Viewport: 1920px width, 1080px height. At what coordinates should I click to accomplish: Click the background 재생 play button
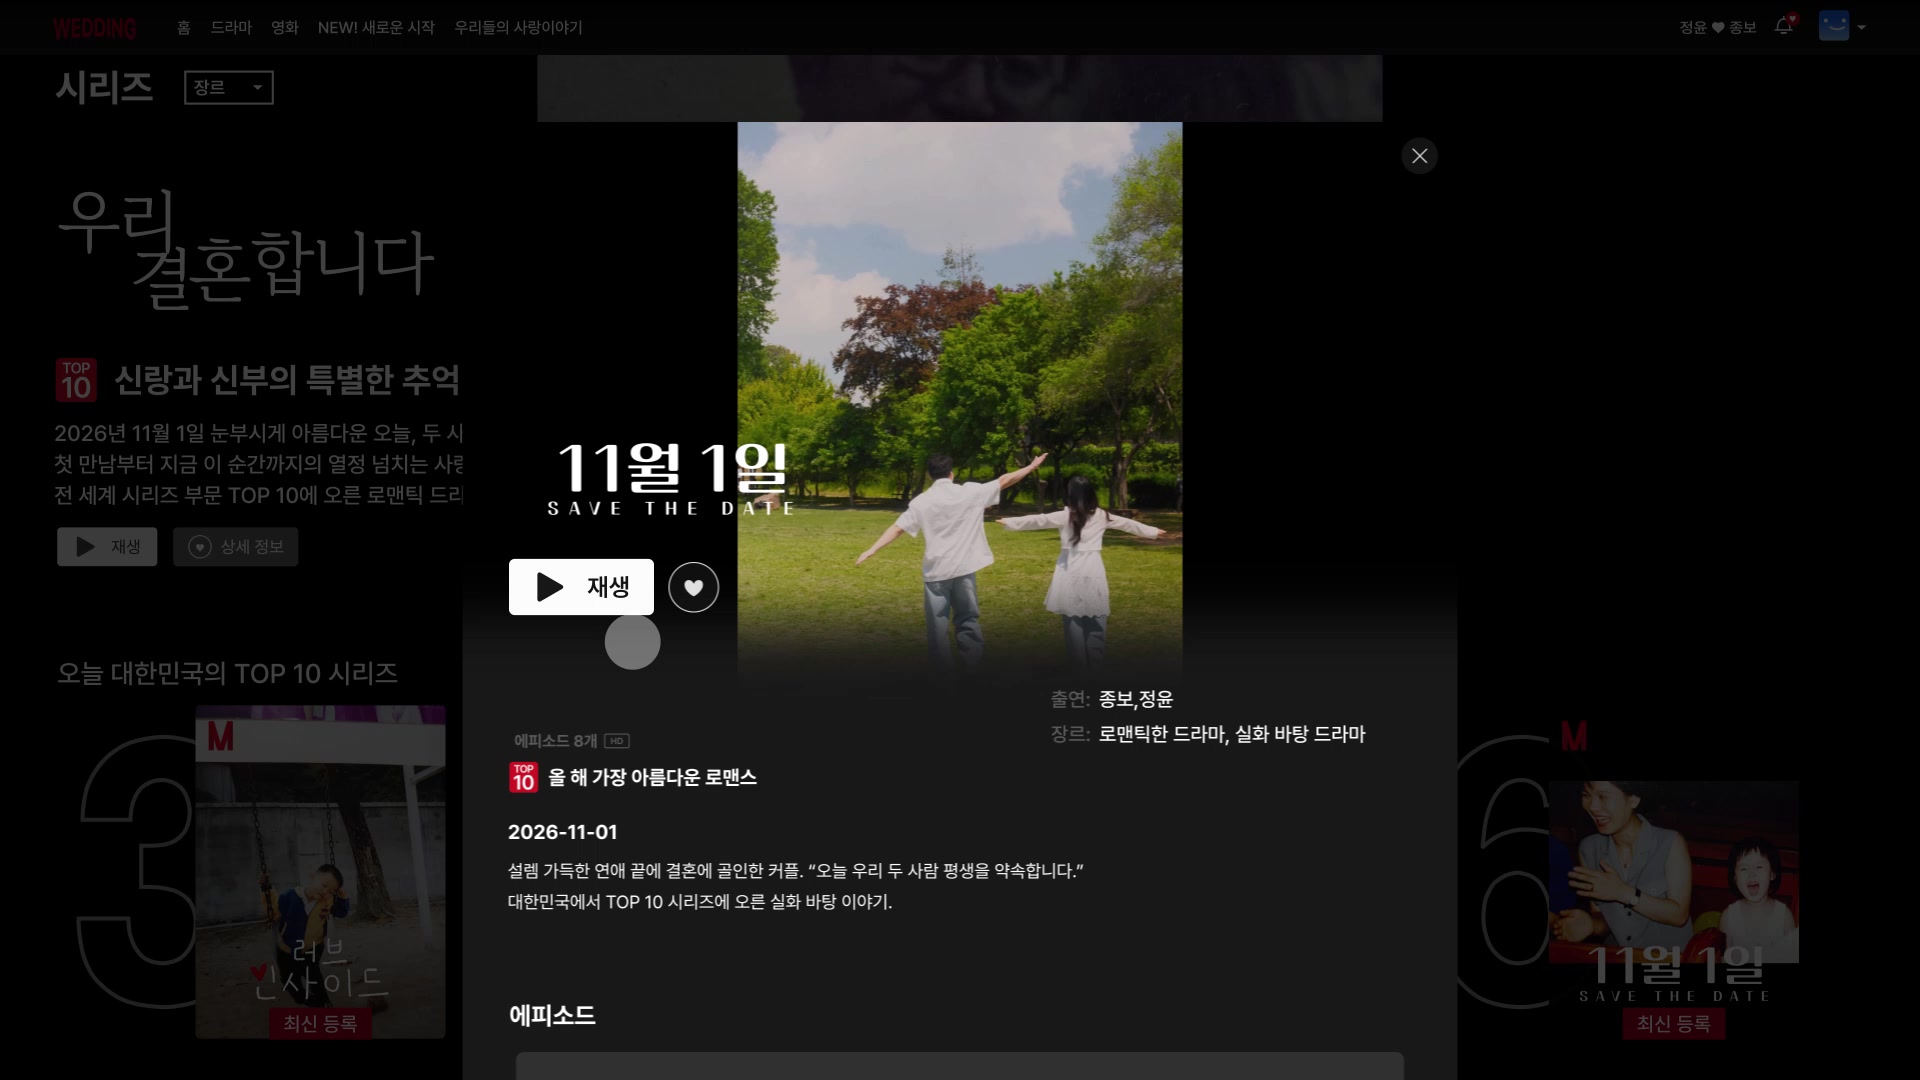107,547
